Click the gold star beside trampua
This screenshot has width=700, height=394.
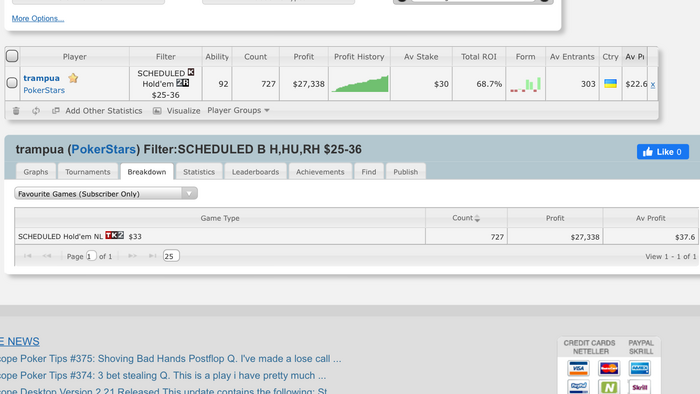coord(73,78)
